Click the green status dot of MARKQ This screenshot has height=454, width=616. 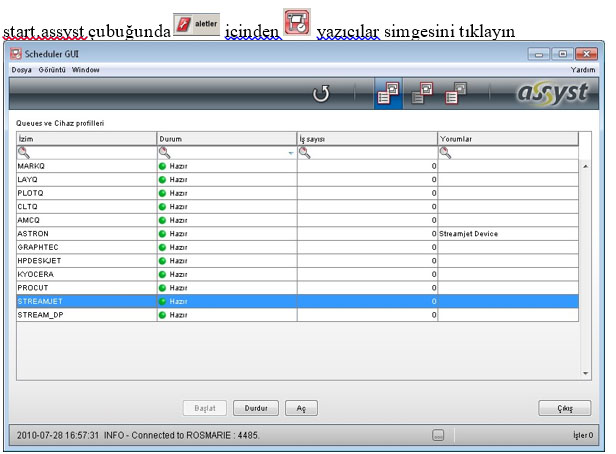[x=162, y=166]
